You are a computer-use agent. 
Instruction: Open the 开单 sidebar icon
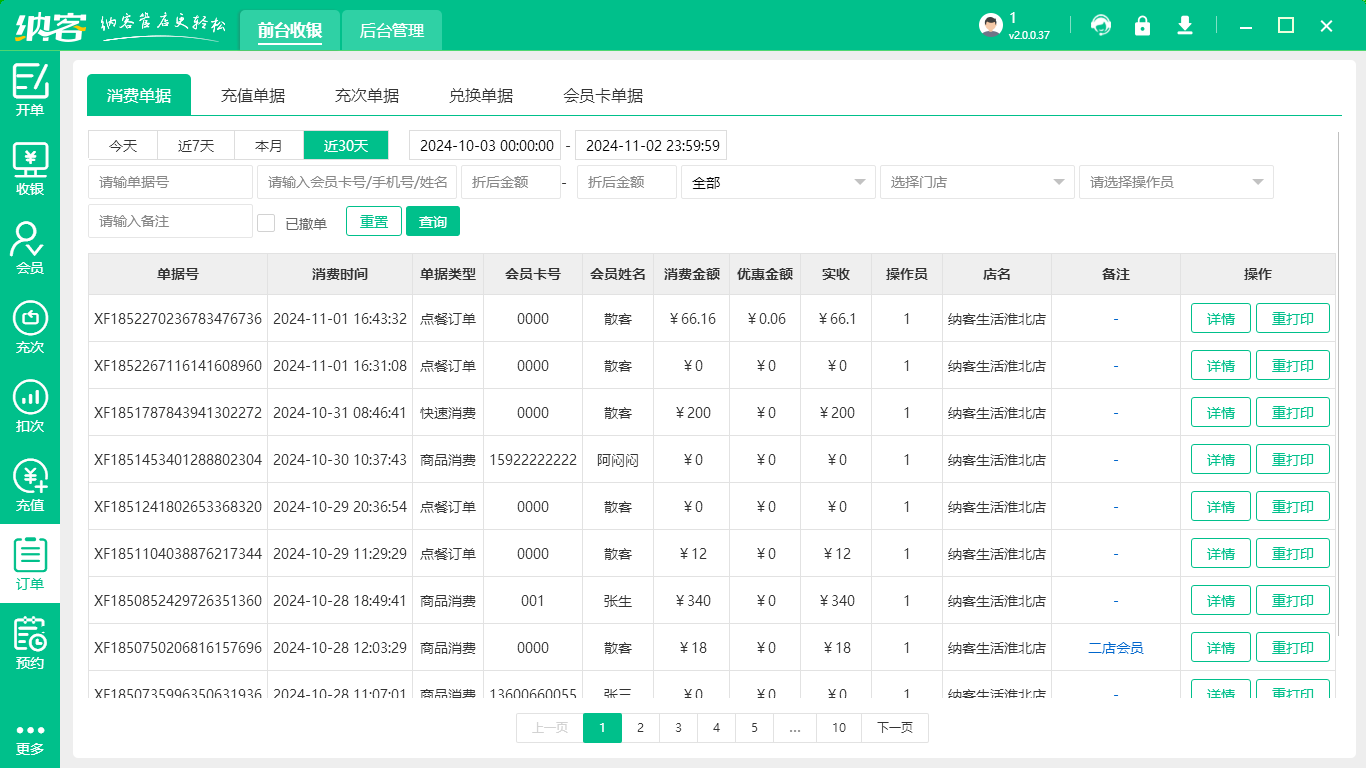[x=30, y=90]
